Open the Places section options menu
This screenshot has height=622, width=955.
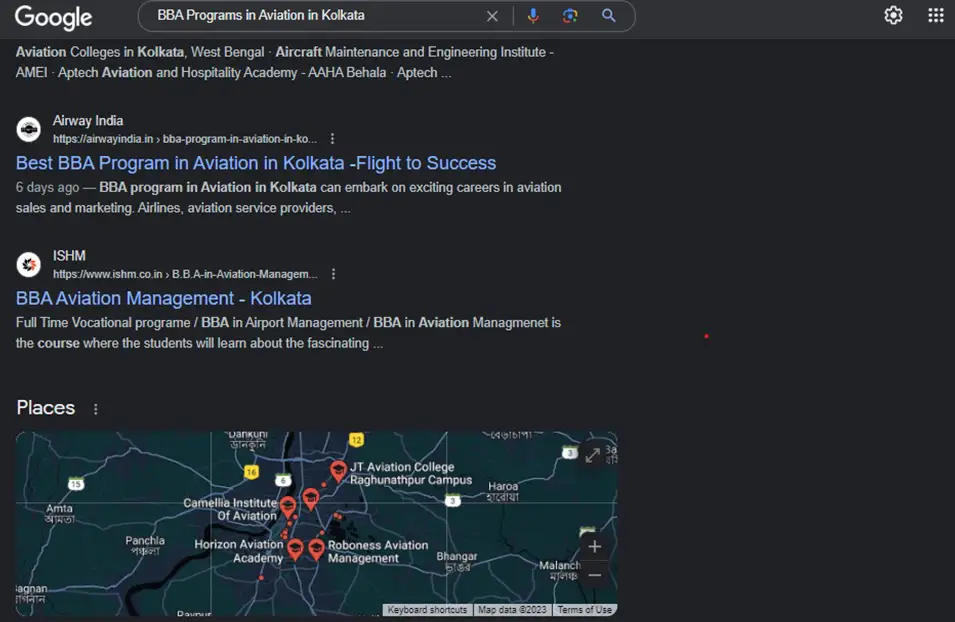(96, 409)
